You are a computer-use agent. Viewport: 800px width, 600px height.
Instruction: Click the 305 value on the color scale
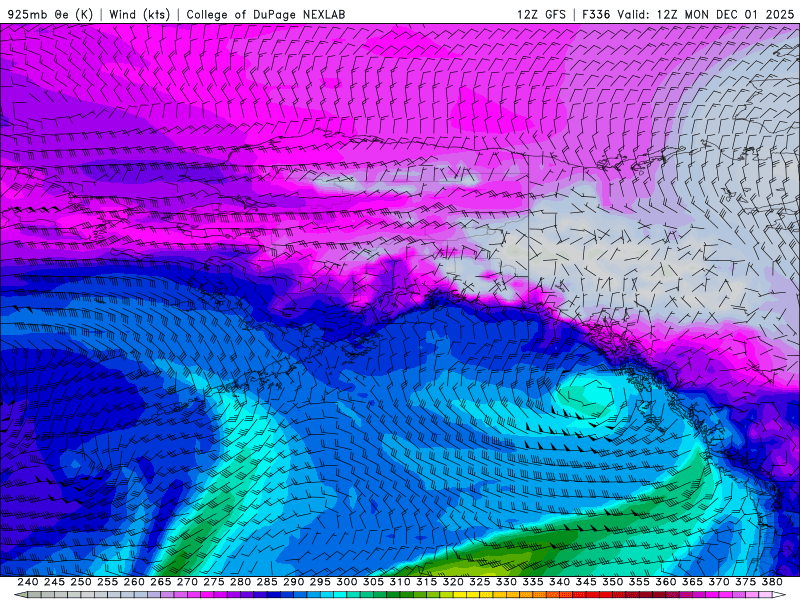[373, 582]
